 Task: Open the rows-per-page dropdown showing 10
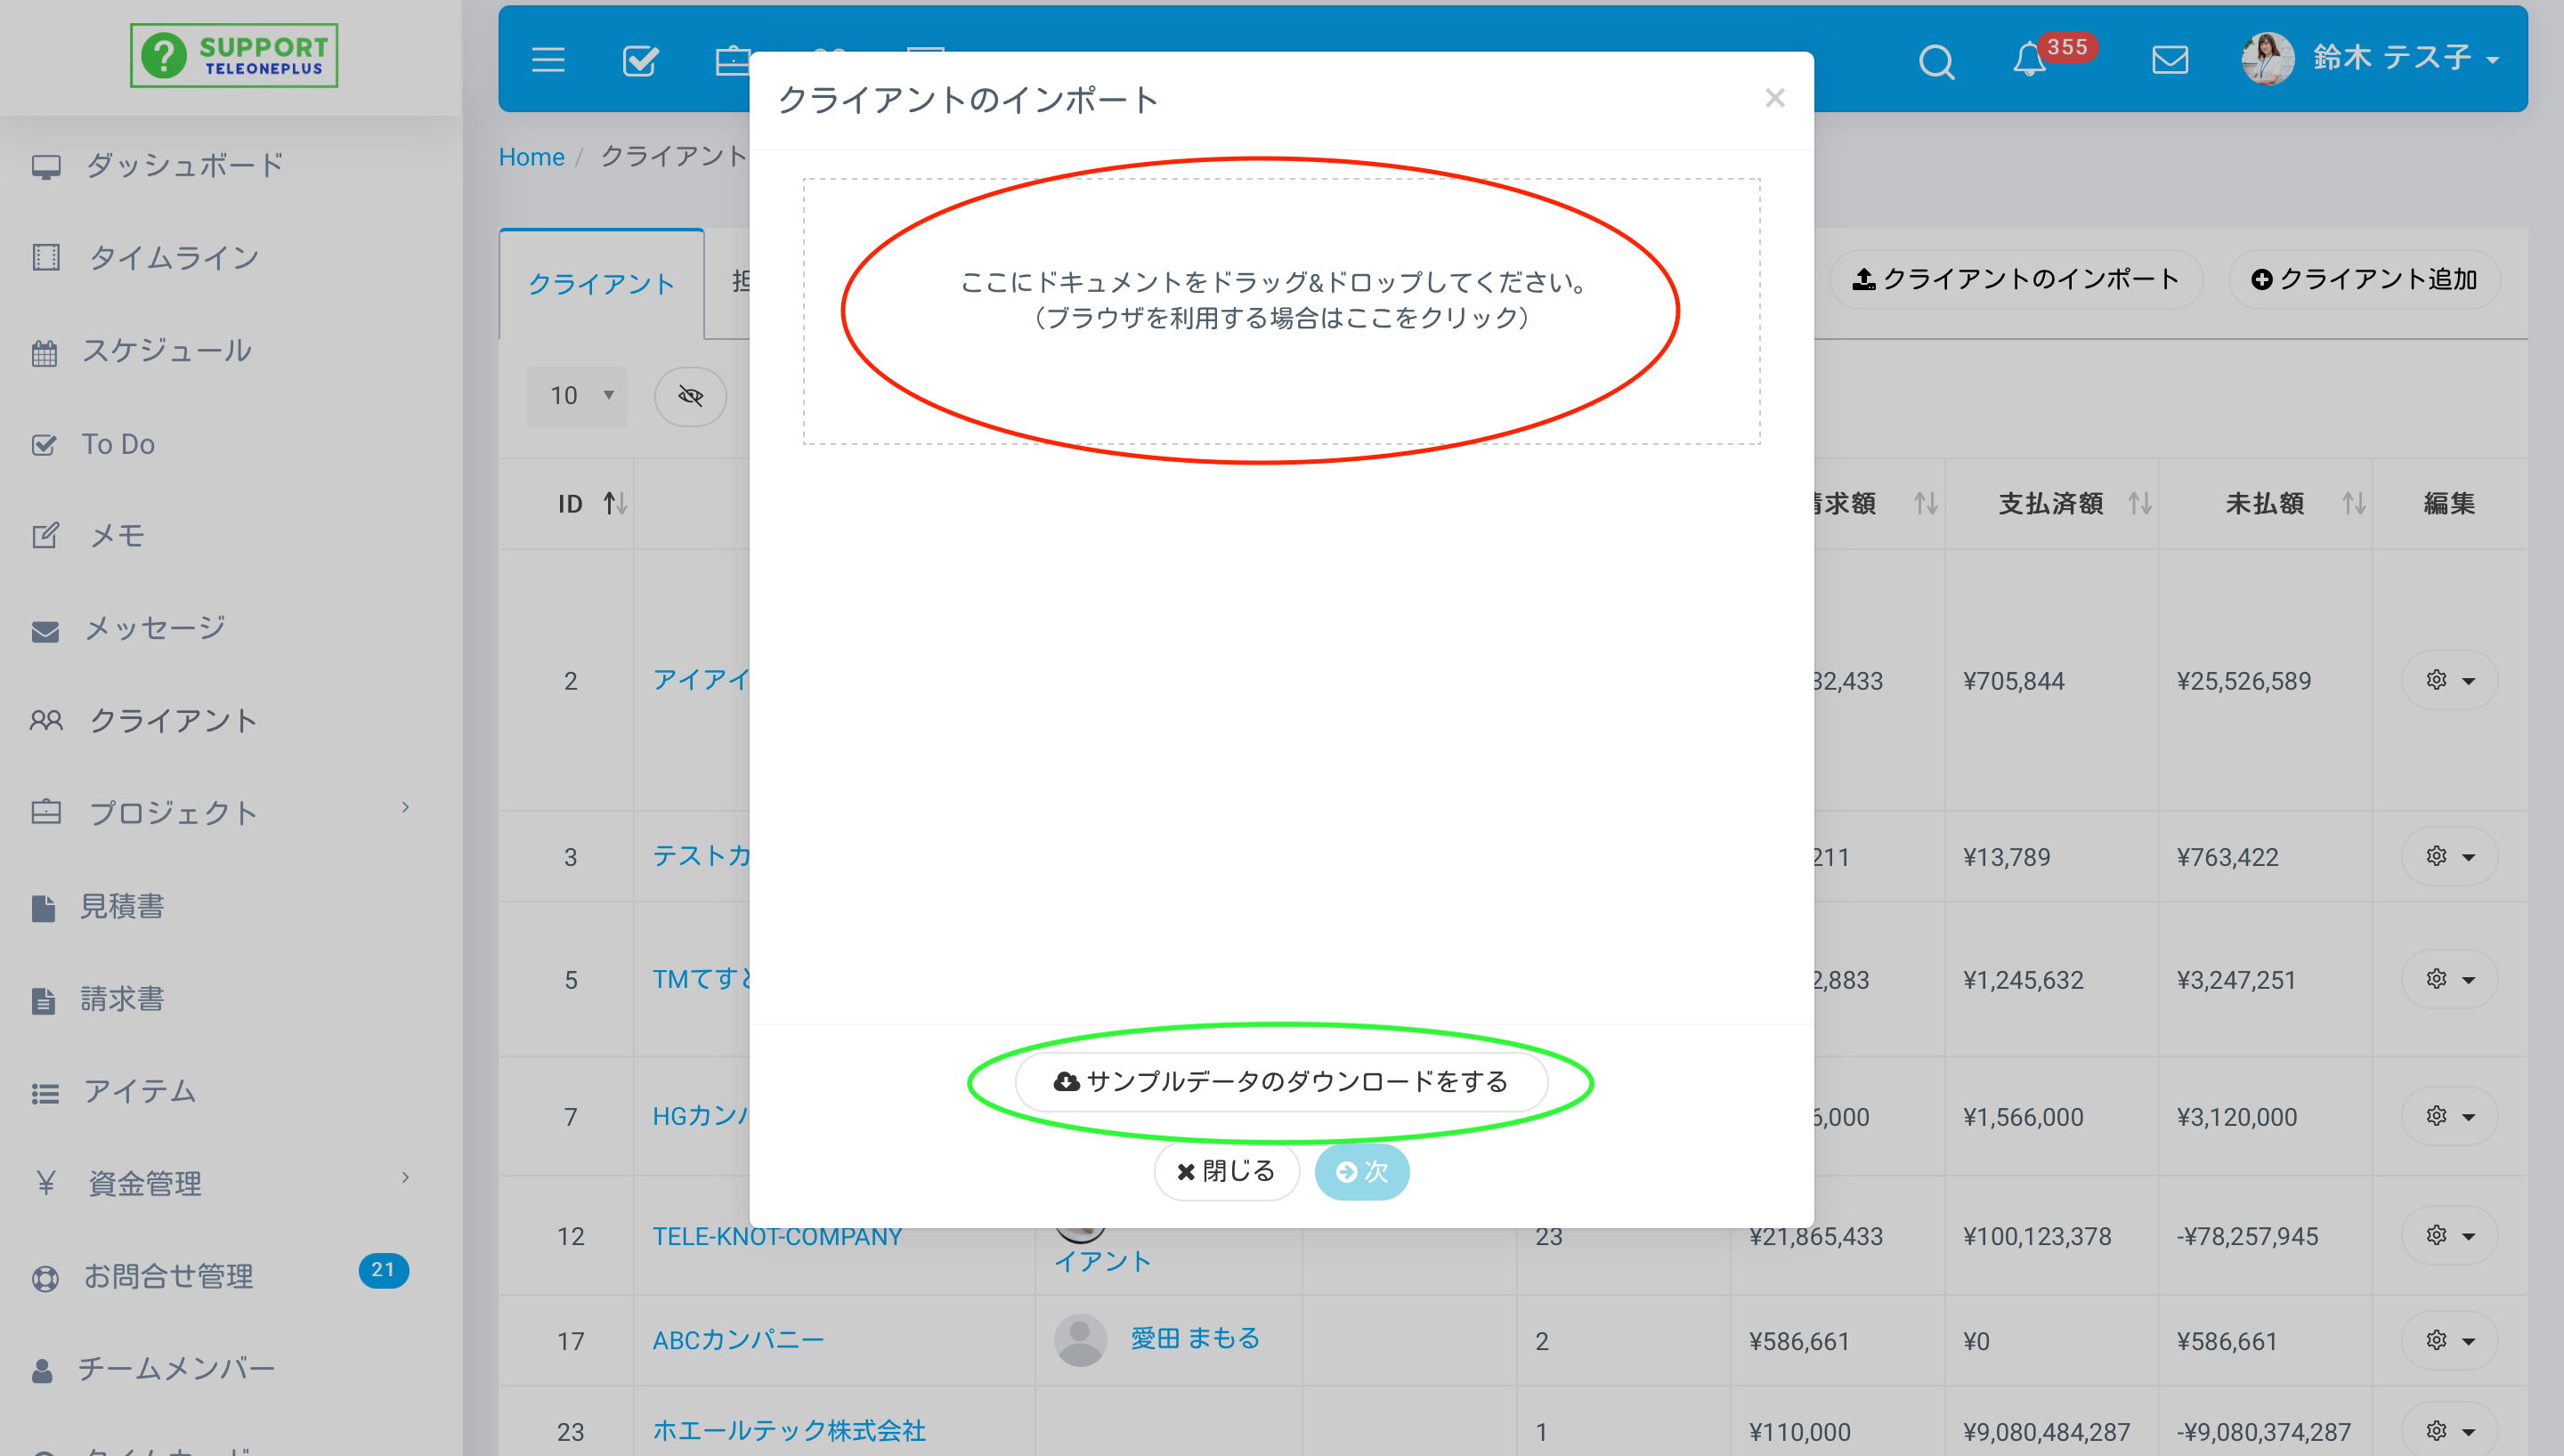point(577,396)
